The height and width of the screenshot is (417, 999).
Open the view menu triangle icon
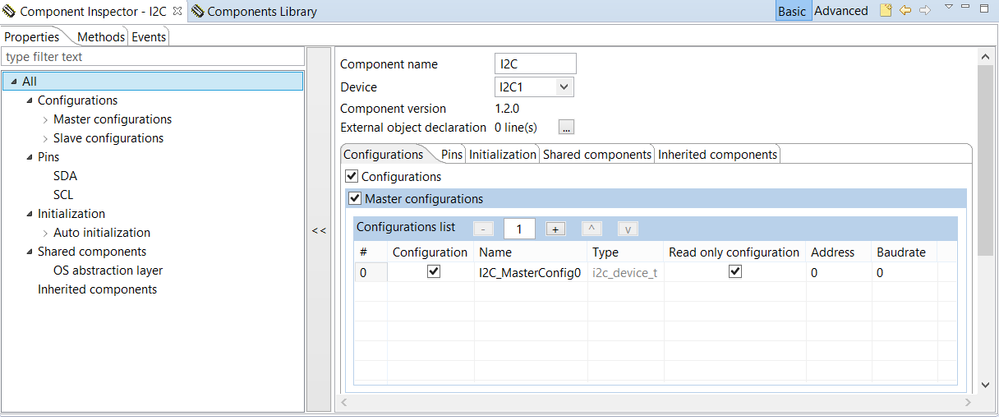948,8
